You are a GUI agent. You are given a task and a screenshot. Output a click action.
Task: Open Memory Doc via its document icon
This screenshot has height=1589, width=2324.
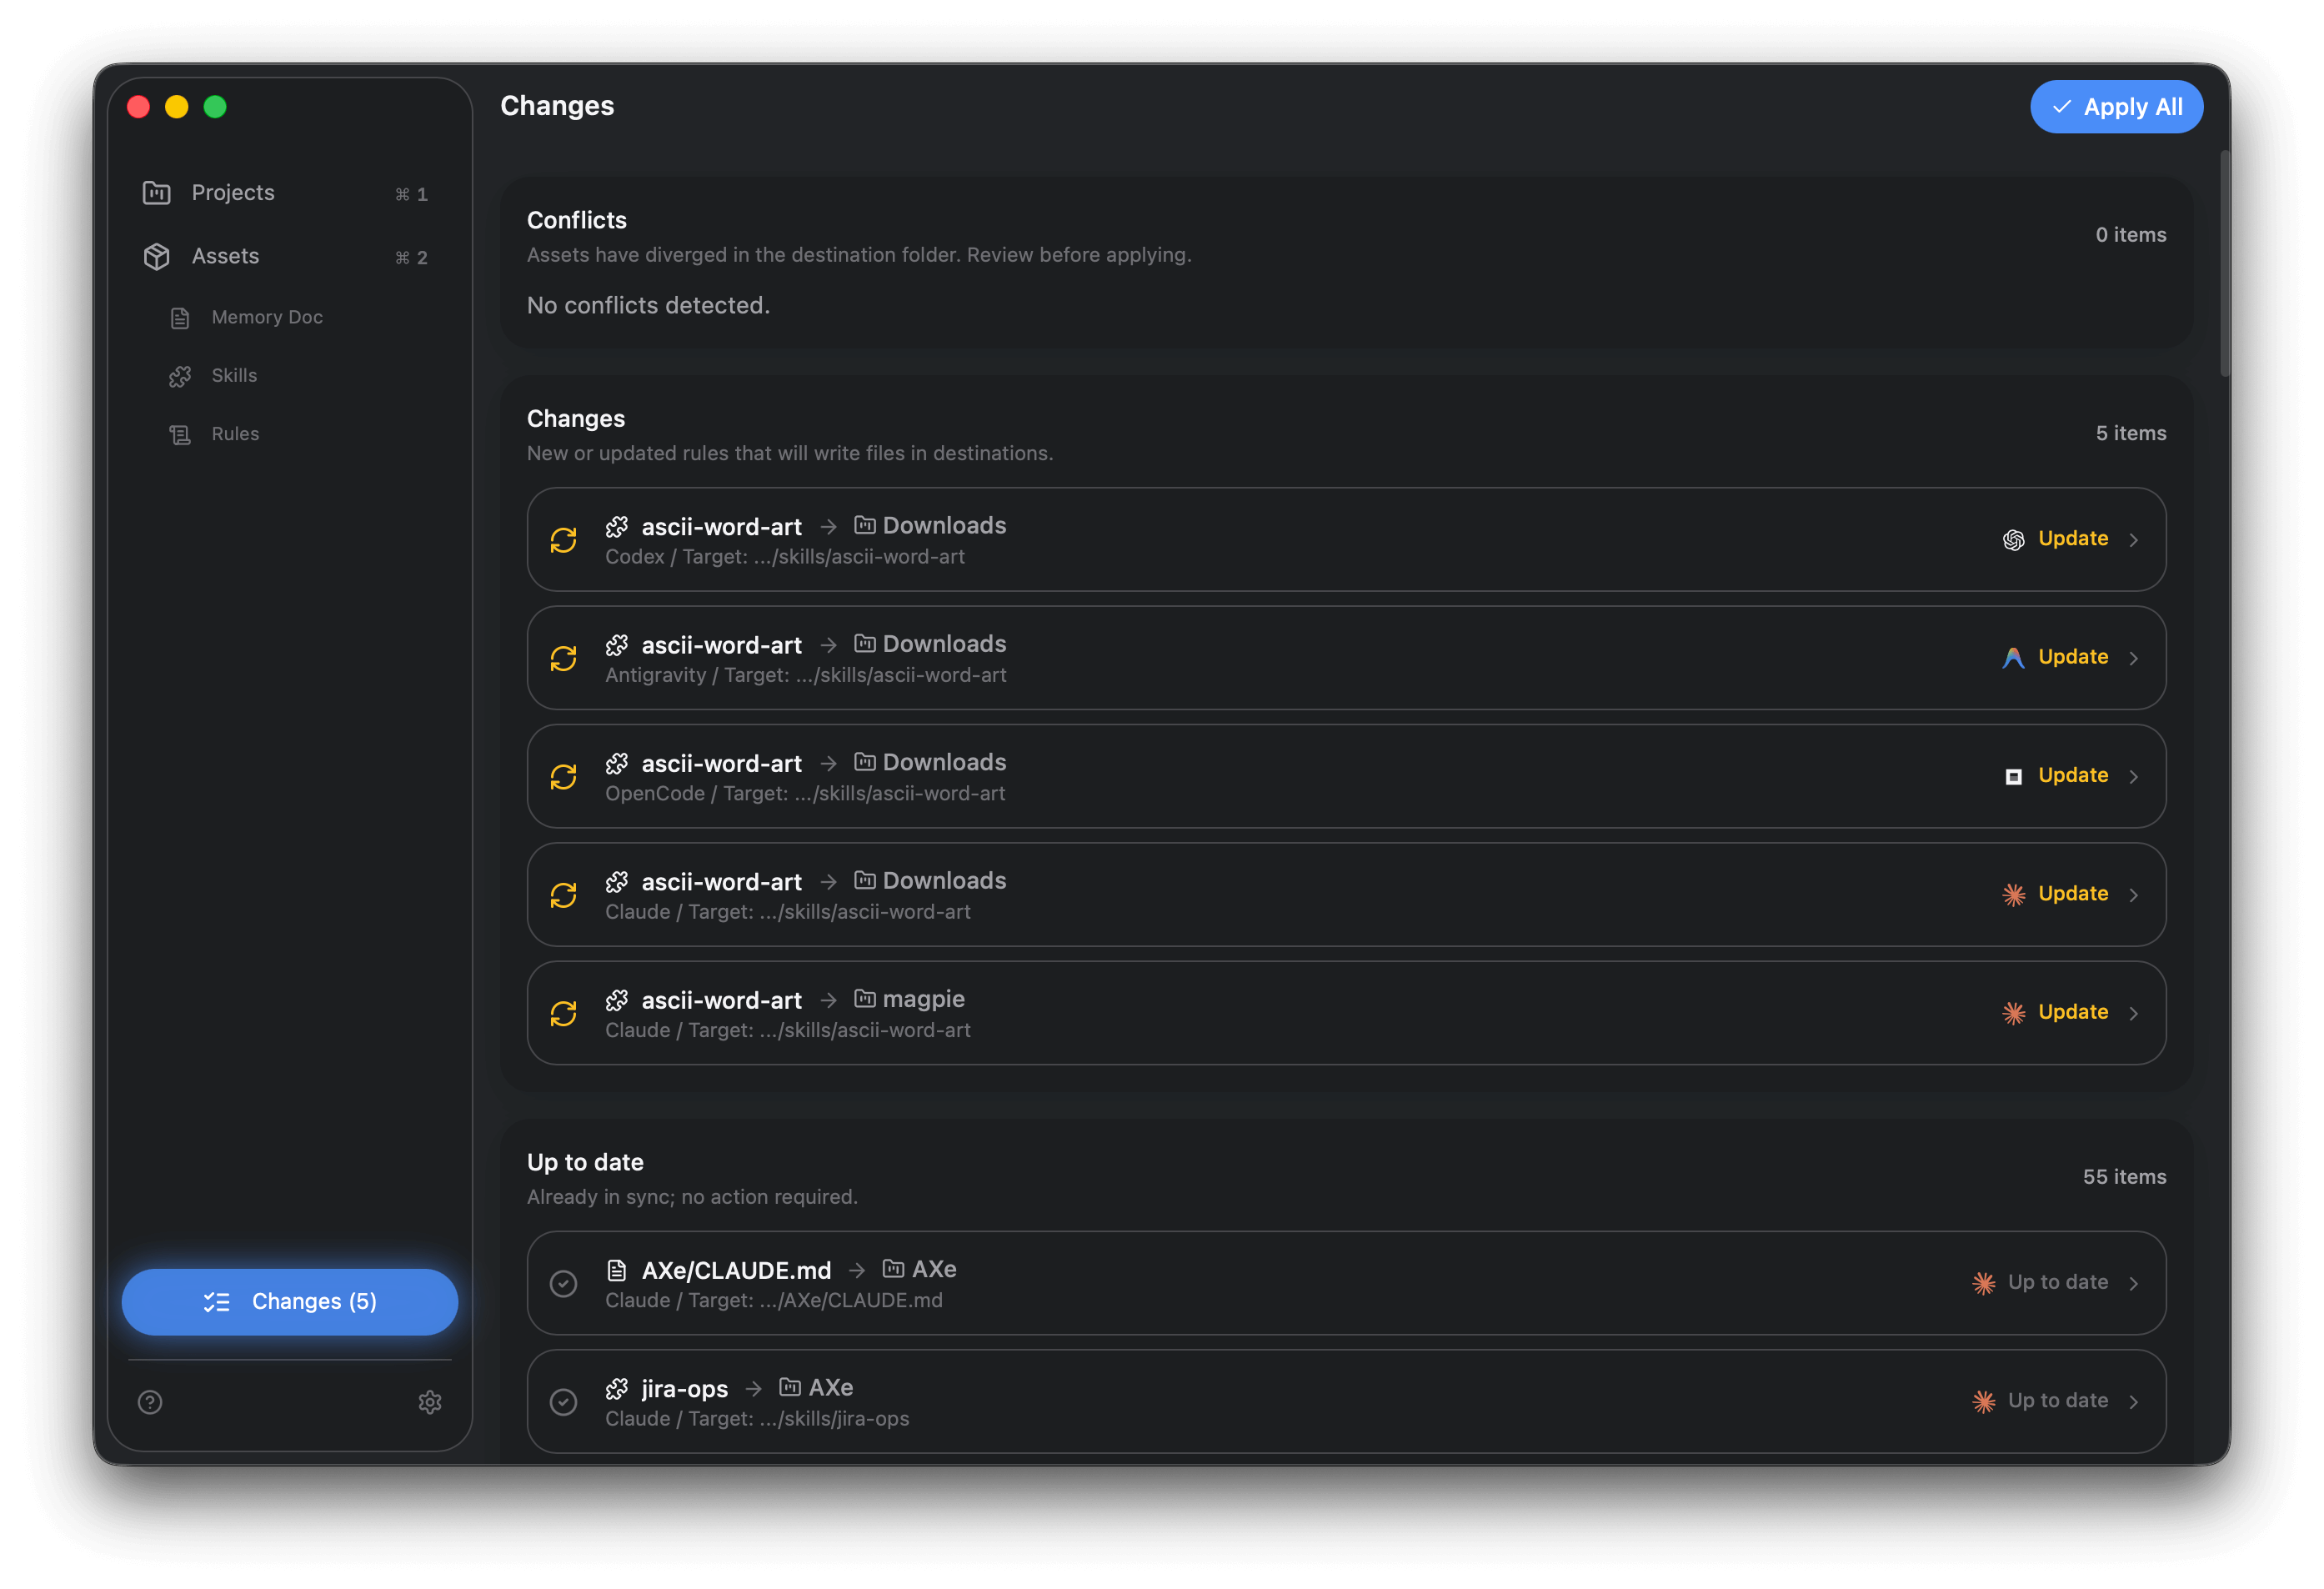click(x=180, y=317)
